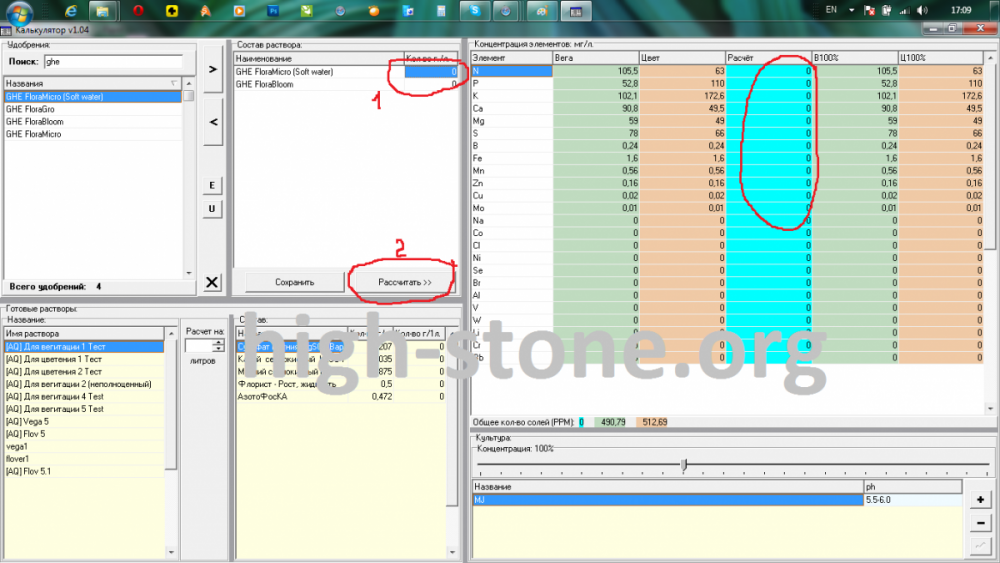Viewport: 1000px width, 563px height.
Task: Add a culture with the plus button
Action: pyautogui.click(x=980, y=499)
